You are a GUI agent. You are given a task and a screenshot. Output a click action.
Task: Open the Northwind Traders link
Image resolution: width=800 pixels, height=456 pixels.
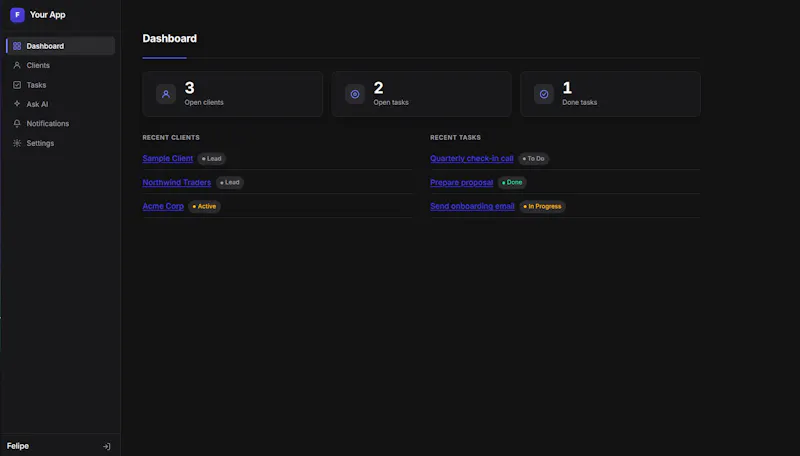[177, 183]
